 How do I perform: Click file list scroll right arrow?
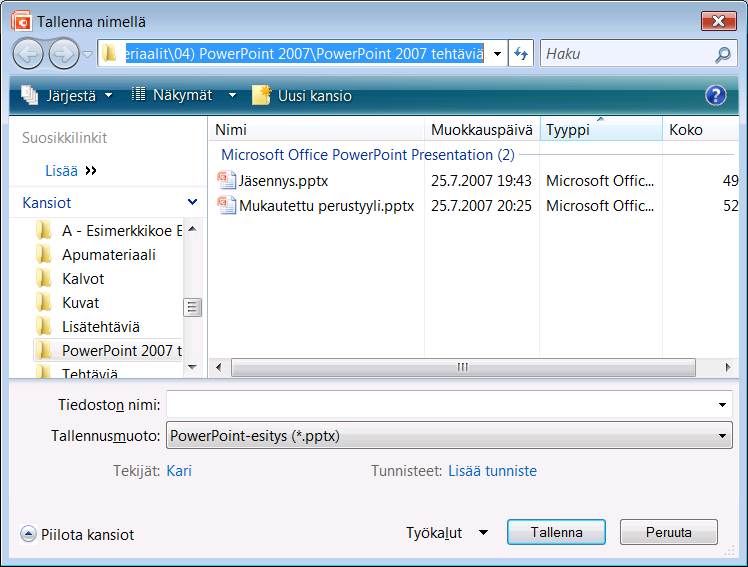tap(727, 367)
